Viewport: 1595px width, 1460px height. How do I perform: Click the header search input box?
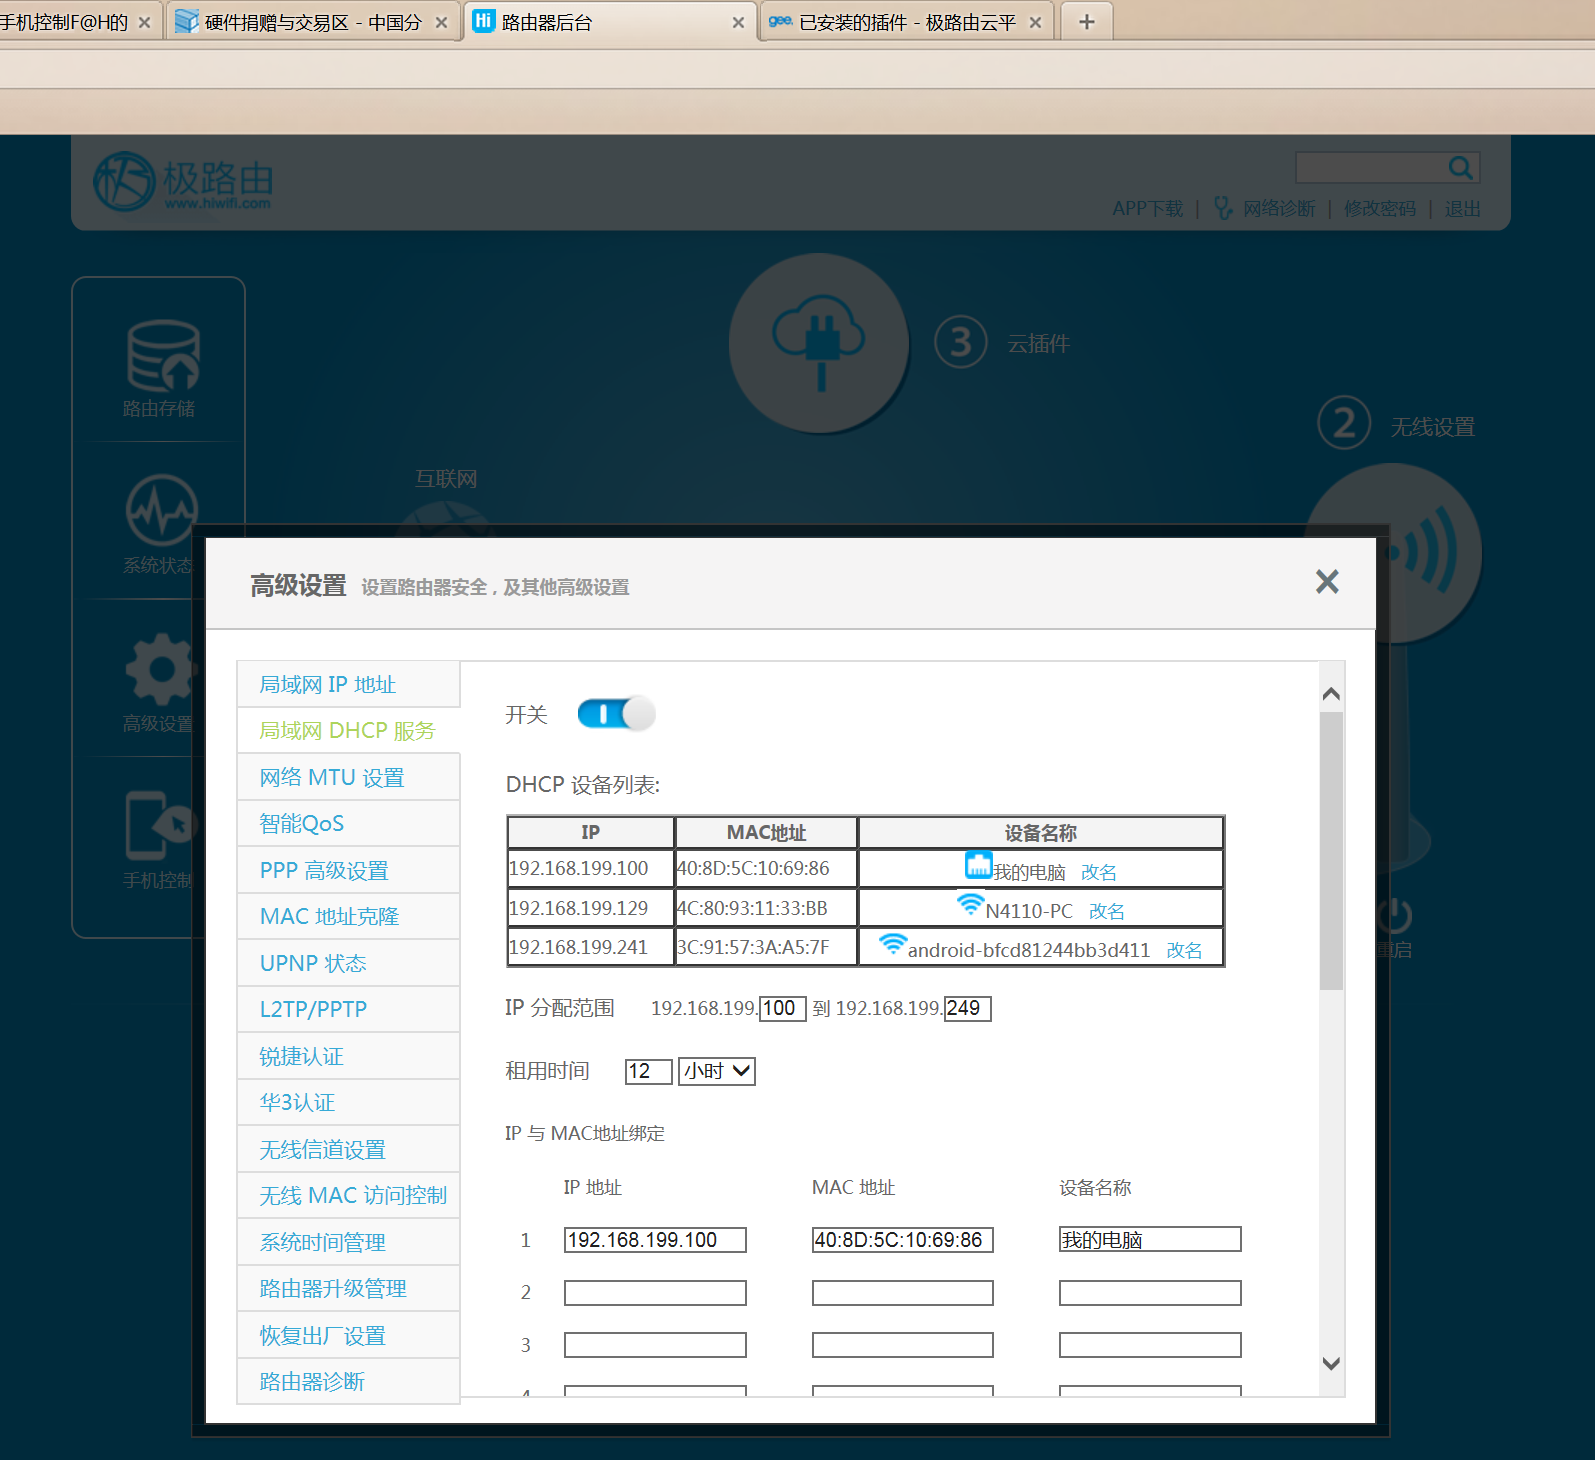click(x=1370, y=168)
